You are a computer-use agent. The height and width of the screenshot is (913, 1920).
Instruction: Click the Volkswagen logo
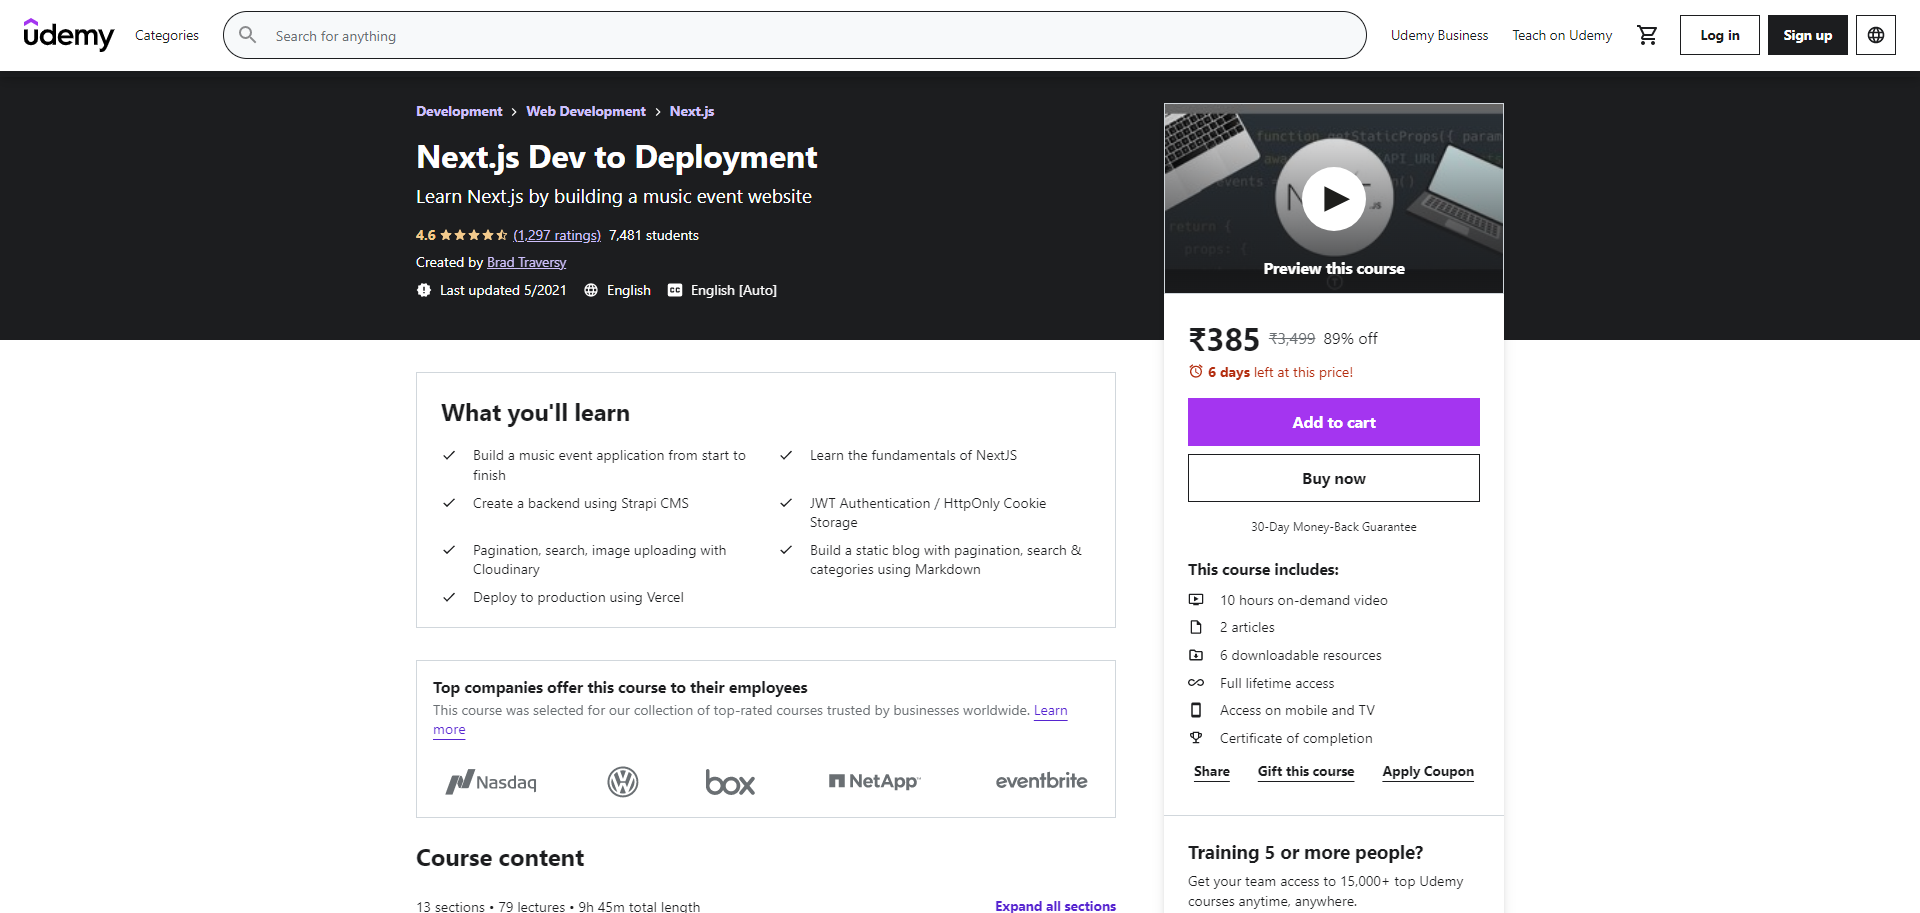coord(623,782)
